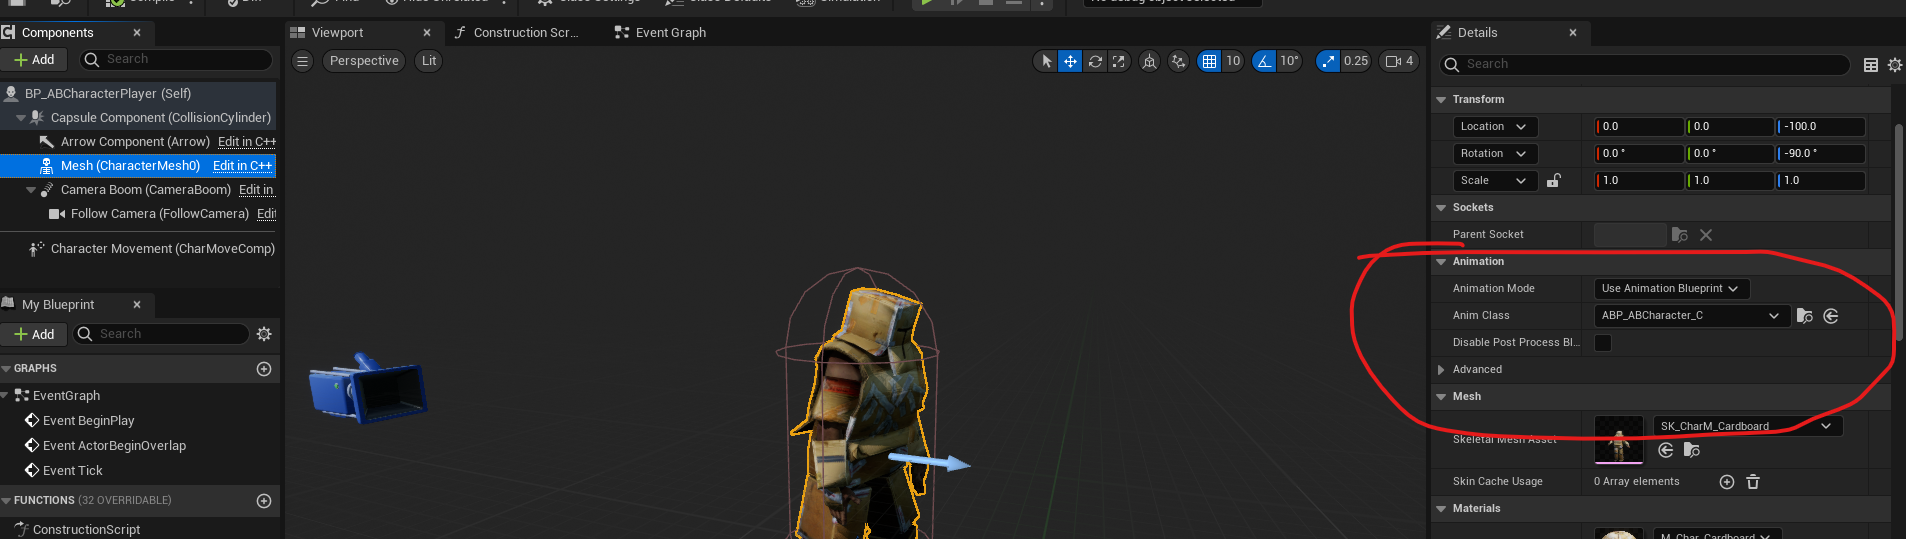Select the Details panel tab
1906x539 pixels.
click(x=1477, y=33)
